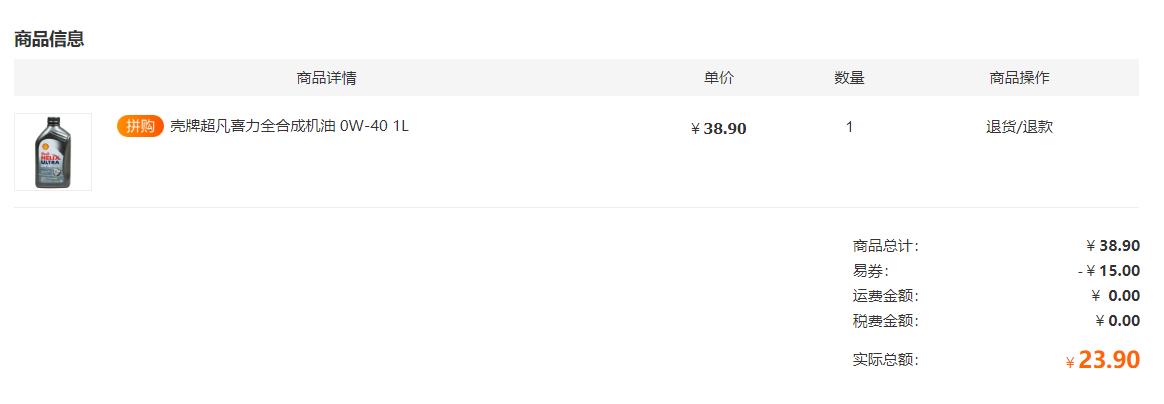Image resolution: width=1164 pixels, height=404 pixels.
Task: Click the 实际总额 label
Action: click(885, 360)
